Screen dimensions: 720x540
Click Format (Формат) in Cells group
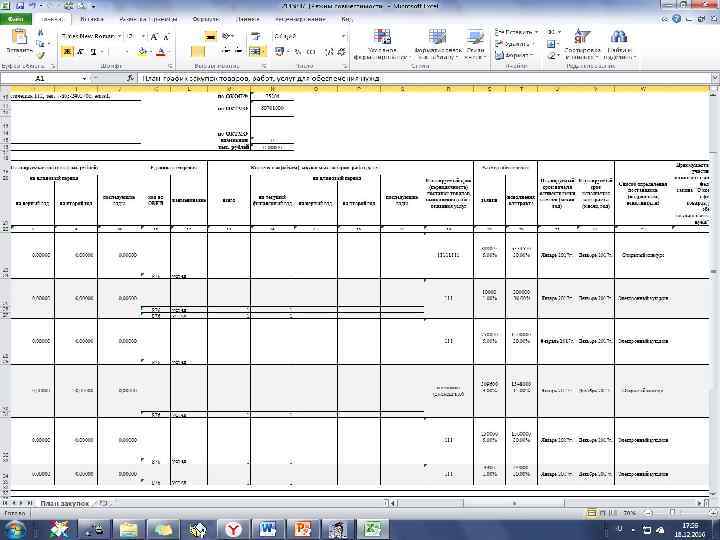[x=514, y=55]
